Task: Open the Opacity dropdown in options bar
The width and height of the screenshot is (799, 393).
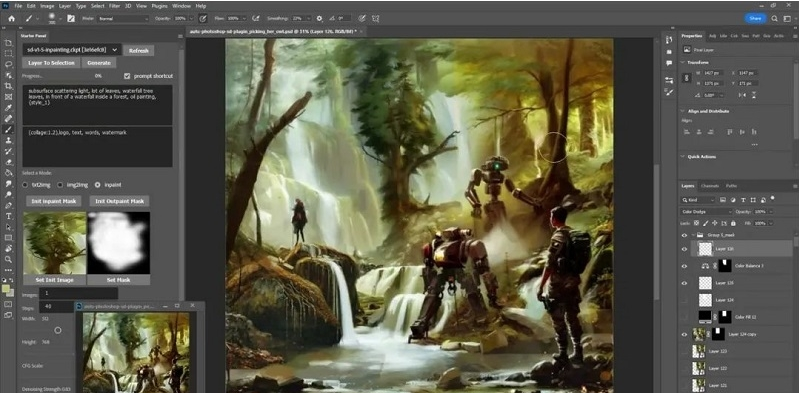Action: pyautogui.click(x=191, y=18)
